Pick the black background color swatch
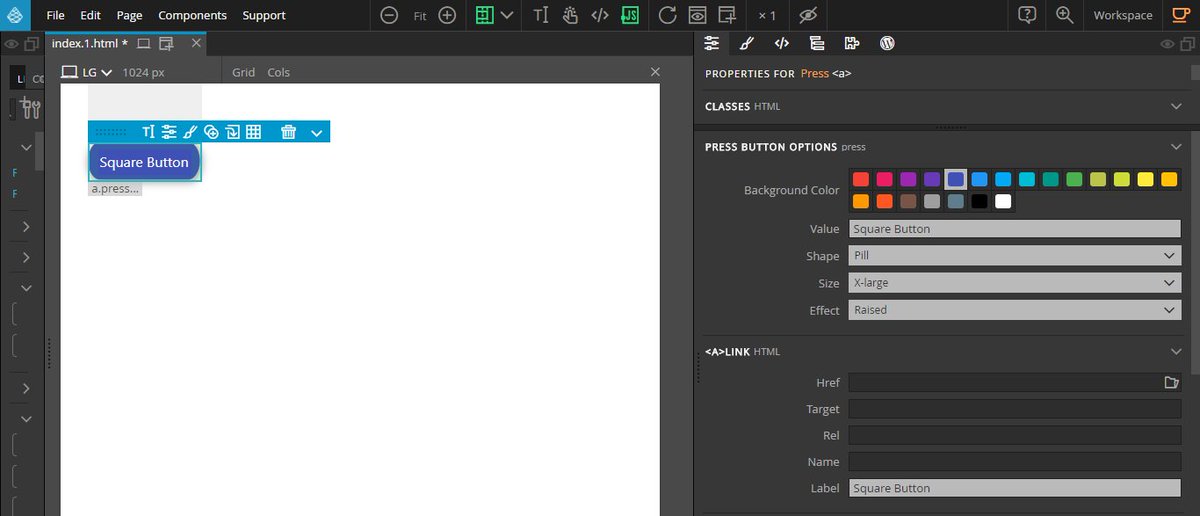This screenshot has width=1200, height=516. 980,201
